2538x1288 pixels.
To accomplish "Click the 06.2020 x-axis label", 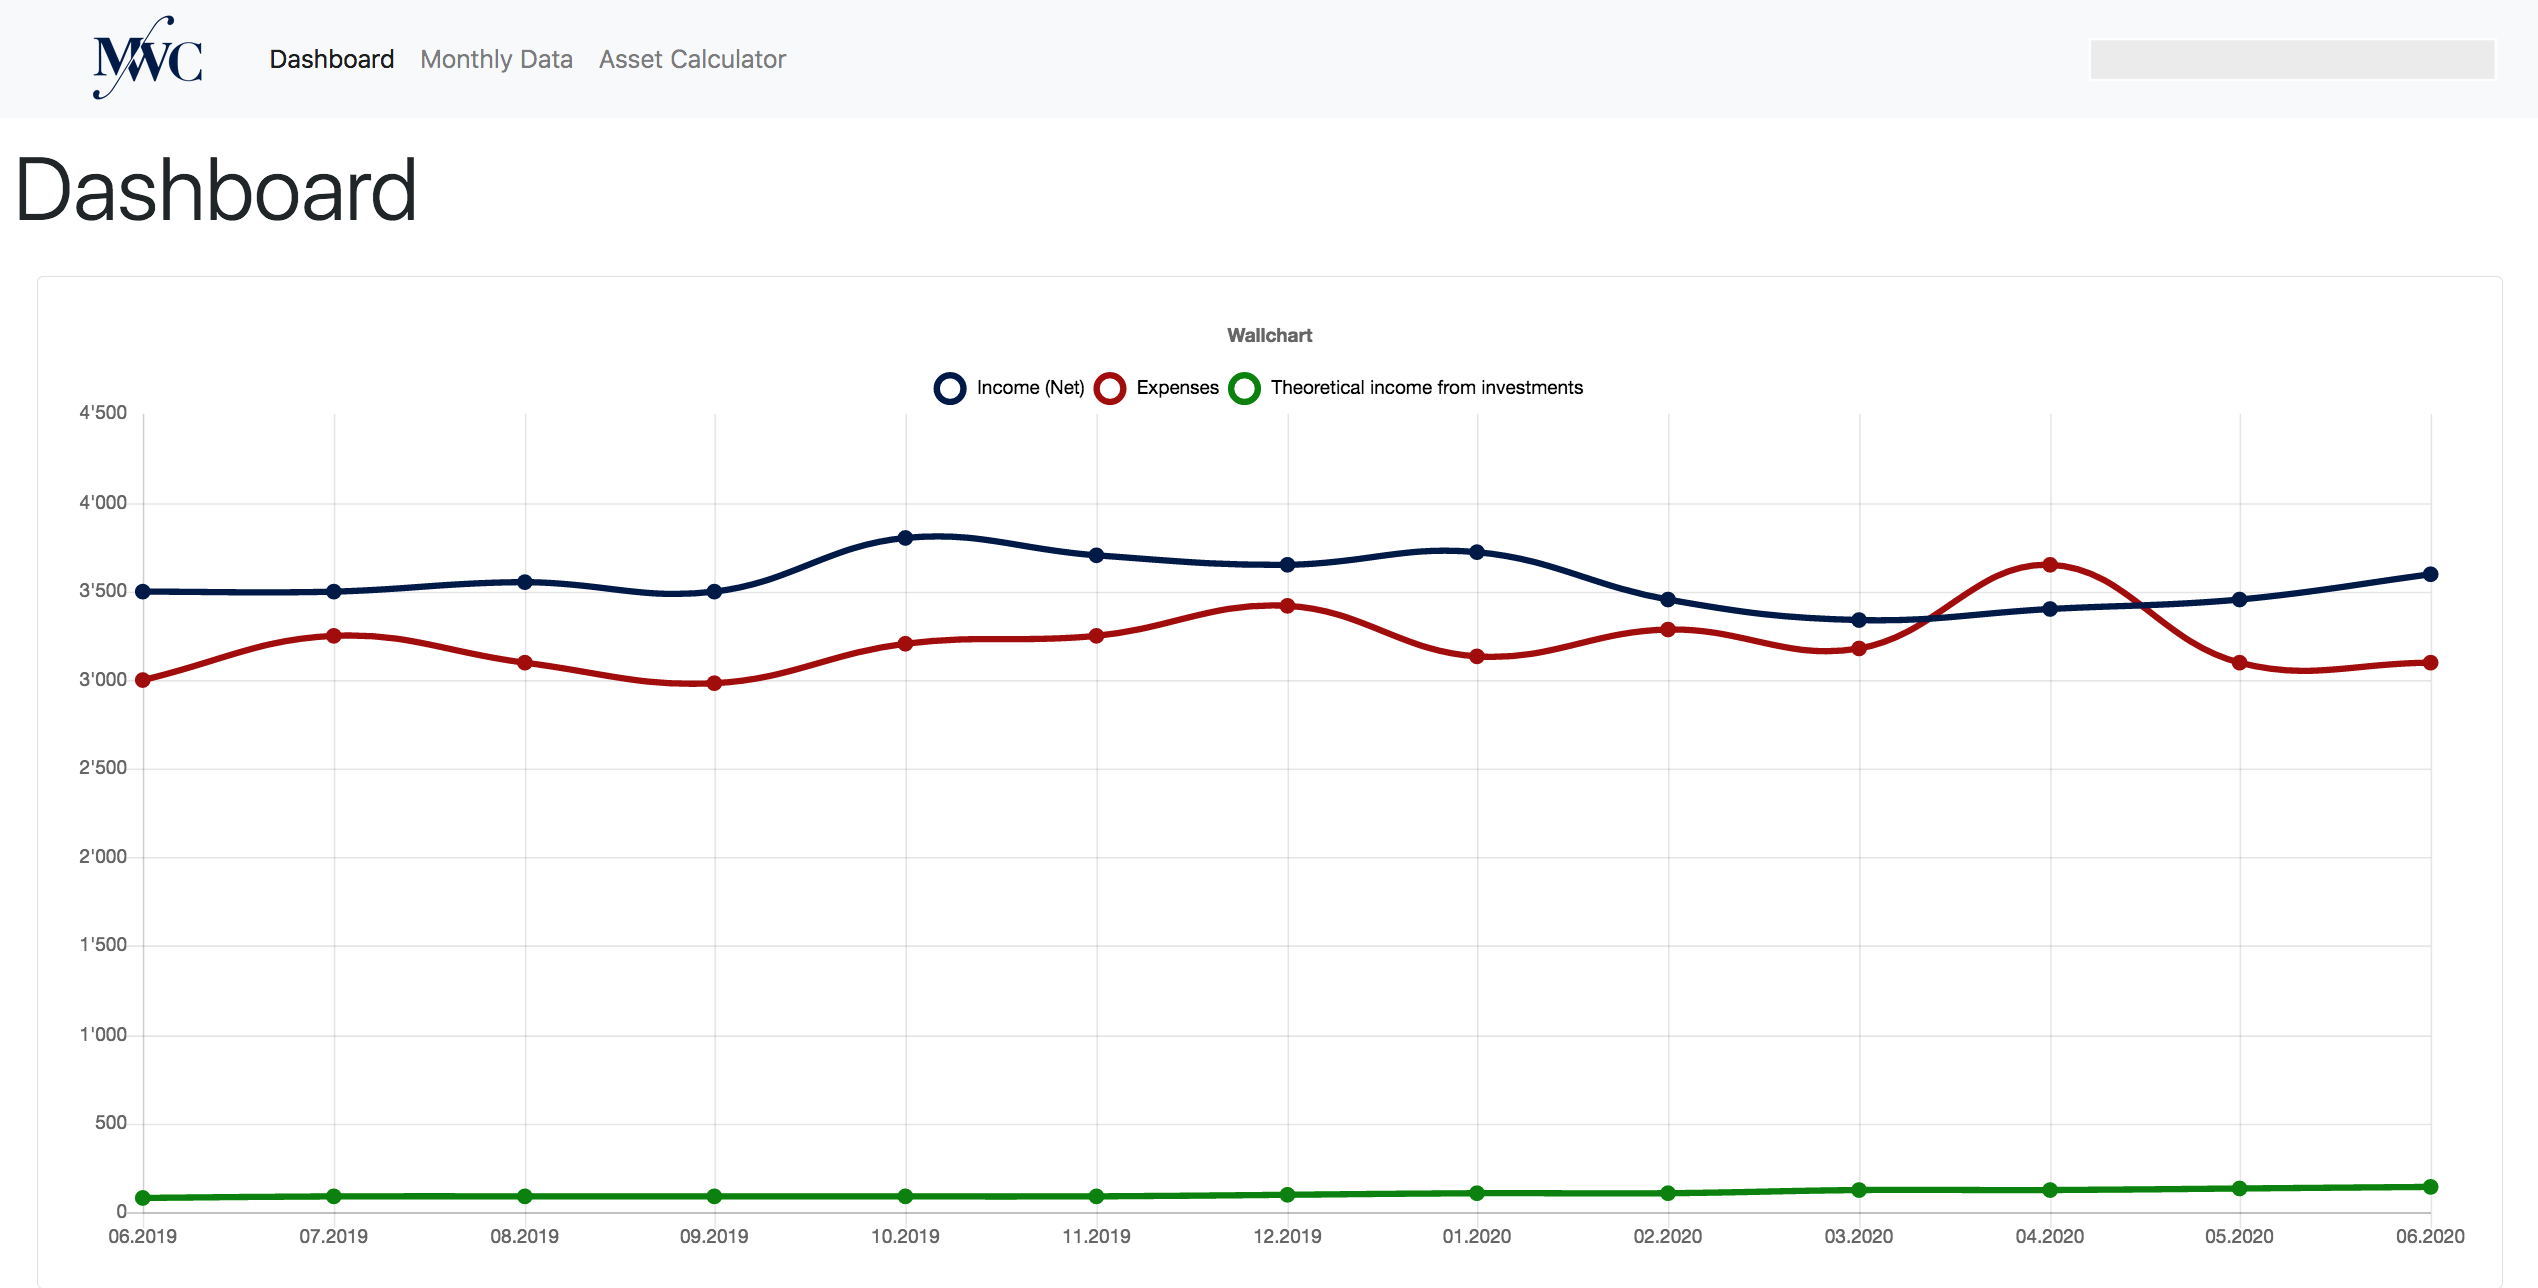I will pyautogui.click(x=2431, y=1236).
